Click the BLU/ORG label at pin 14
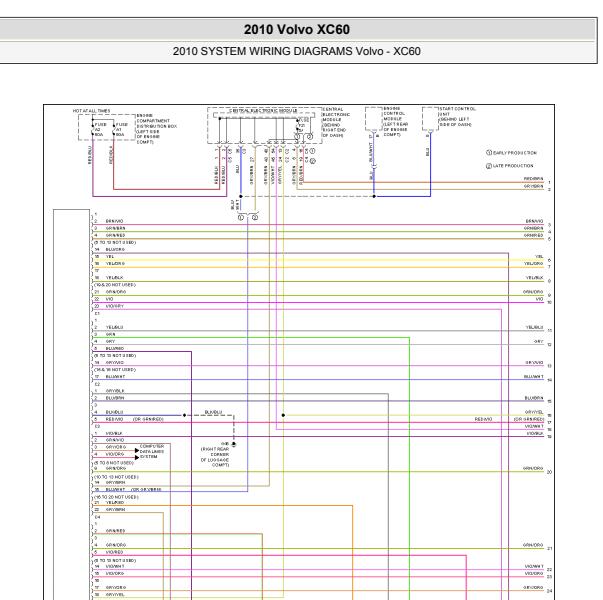Screen dimensions: 603x600 click(115, 249)
